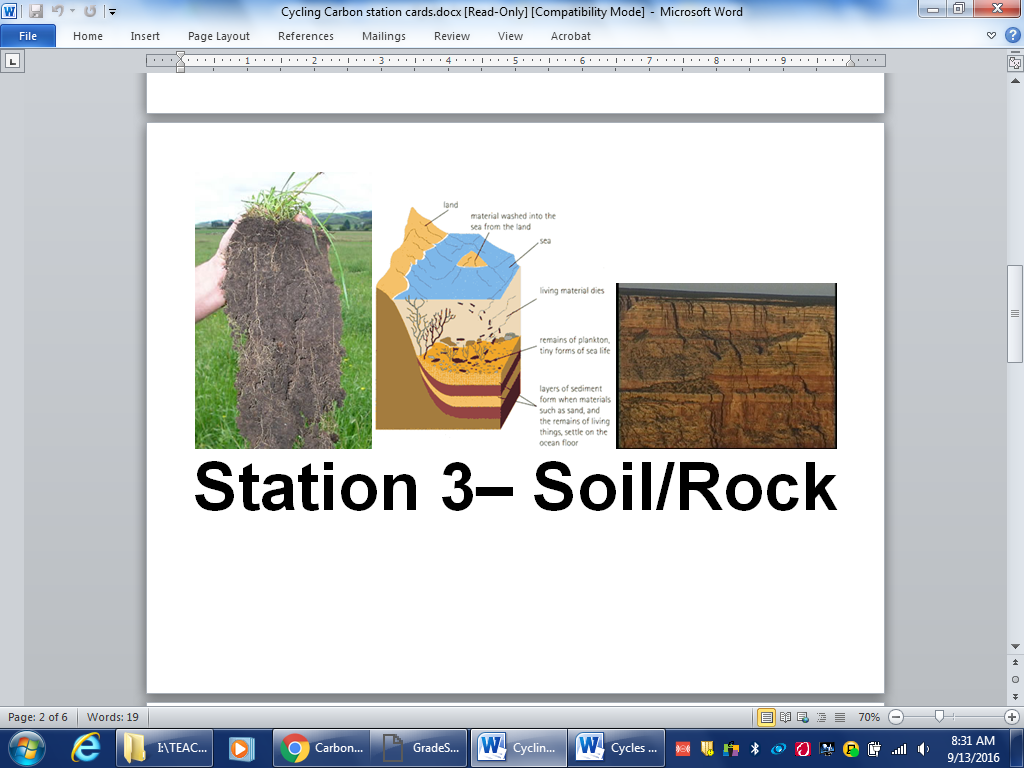Select the soil clump photo
The image size is (1024, 768).
pos(283,310)
